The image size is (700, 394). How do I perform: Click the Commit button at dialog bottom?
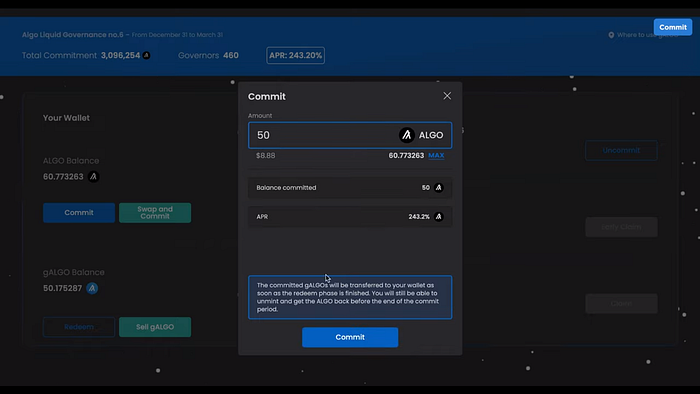click(350, 337)
